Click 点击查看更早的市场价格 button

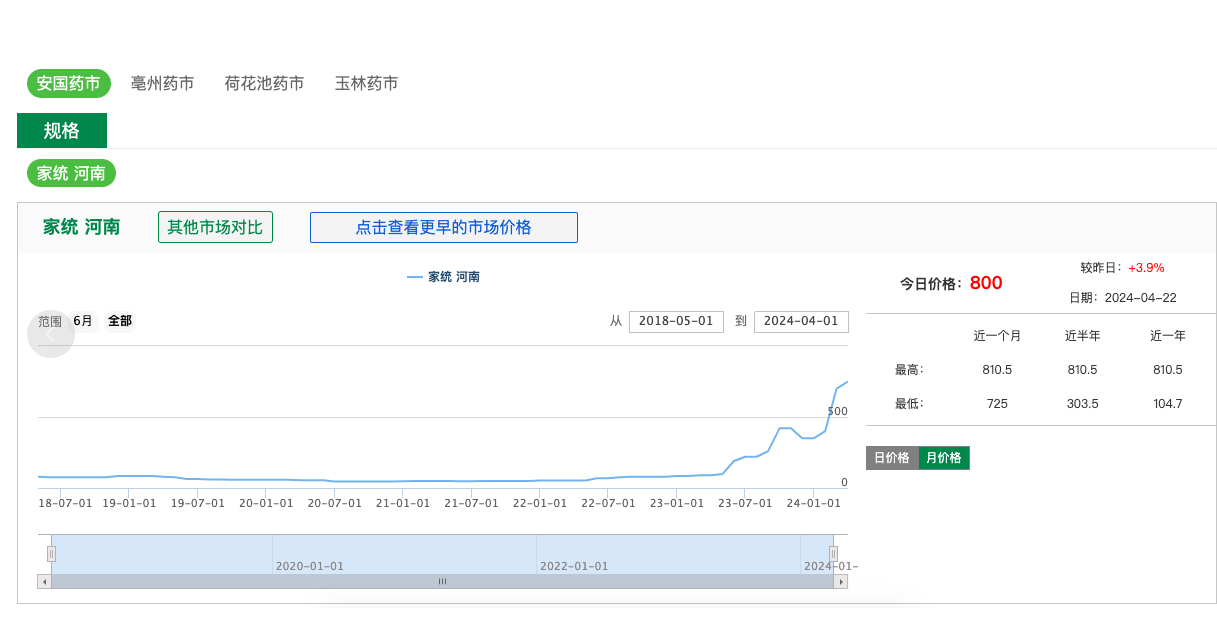tap(444, 227)
